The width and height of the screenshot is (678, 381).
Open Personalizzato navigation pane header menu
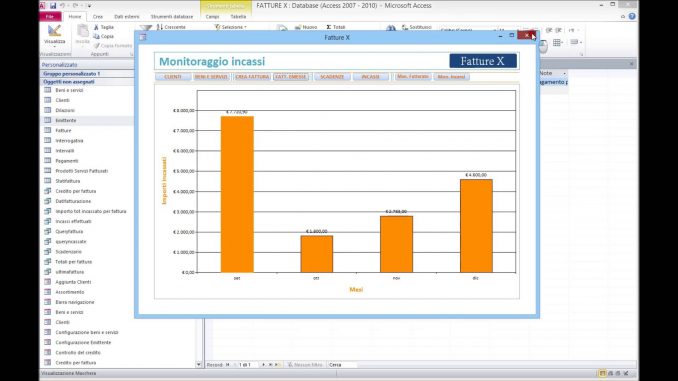point(86,64)
